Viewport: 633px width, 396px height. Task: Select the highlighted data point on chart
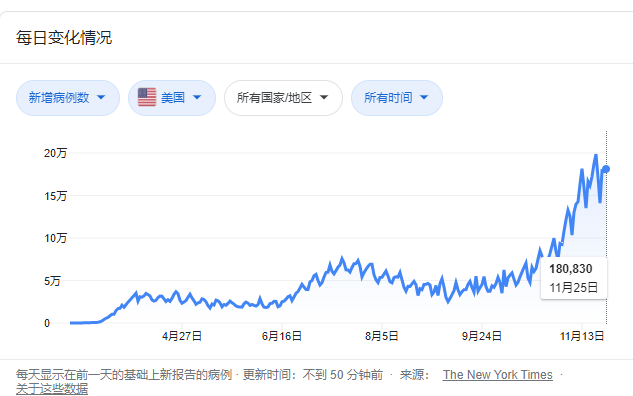click(x=606, y=169)
